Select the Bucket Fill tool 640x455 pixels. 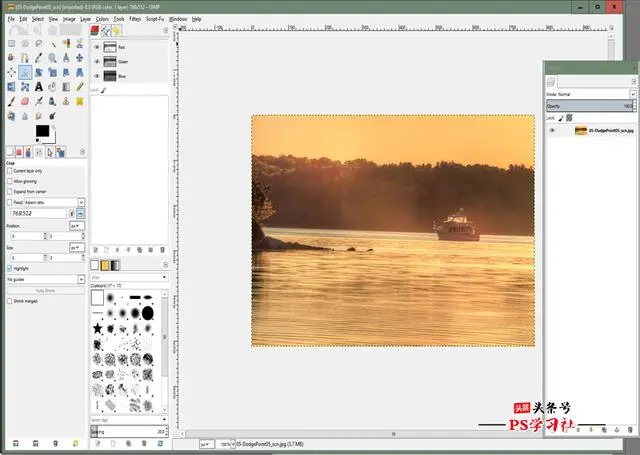coord(52,87)
